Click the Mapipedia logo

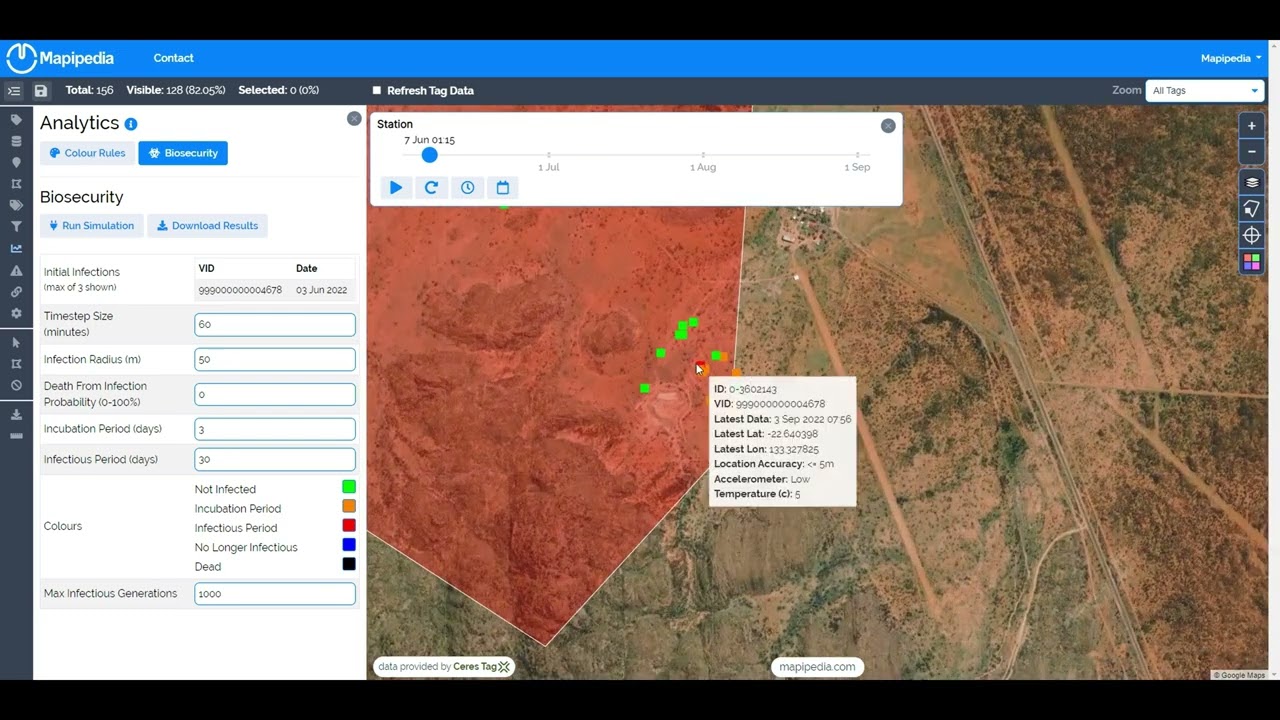click(60, 58)
